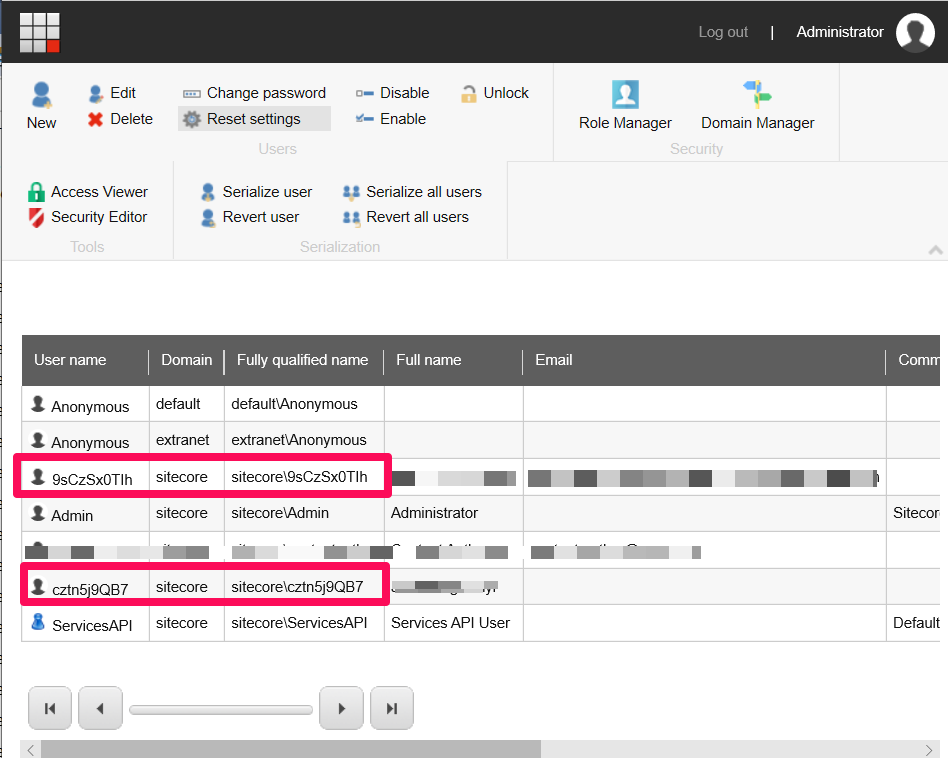Click the Administrator account name

point(840,32)
